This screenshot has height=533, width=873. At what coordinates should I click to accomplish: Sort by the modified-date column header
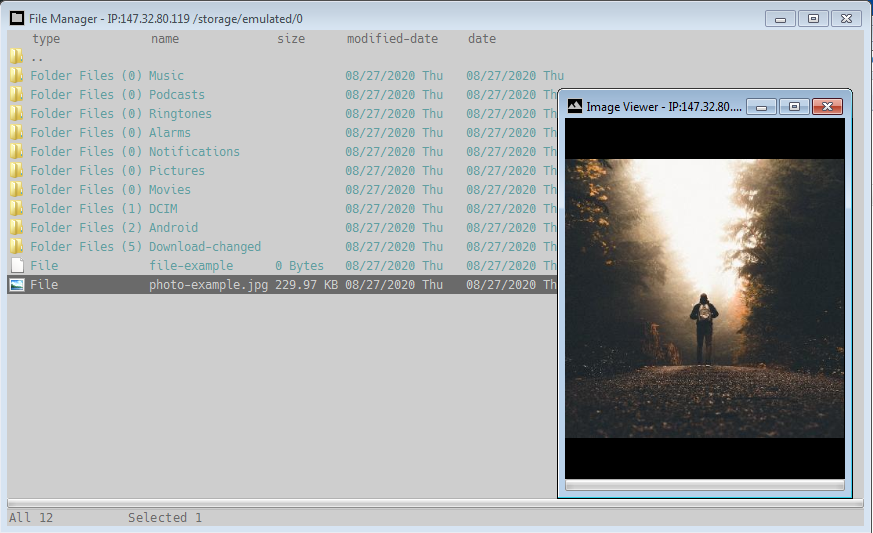[392, 39]
